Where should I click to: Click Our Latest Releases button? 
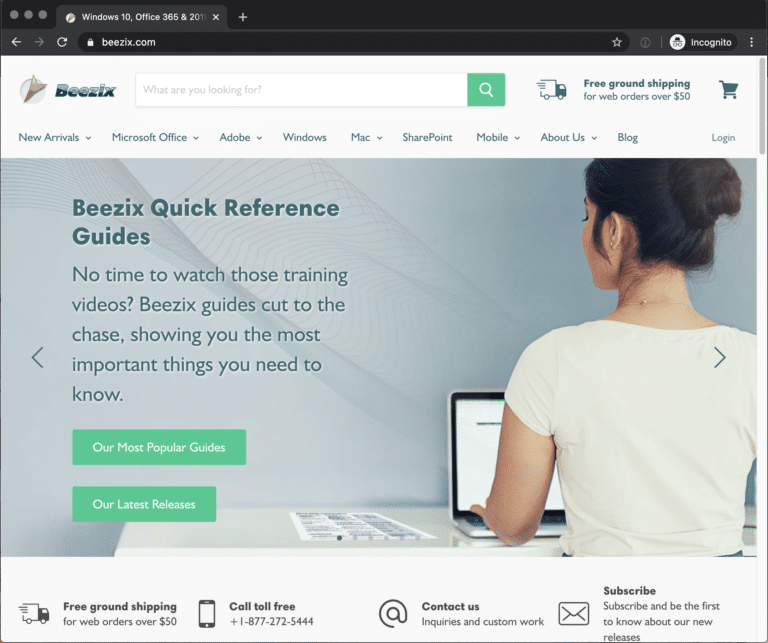144,504
